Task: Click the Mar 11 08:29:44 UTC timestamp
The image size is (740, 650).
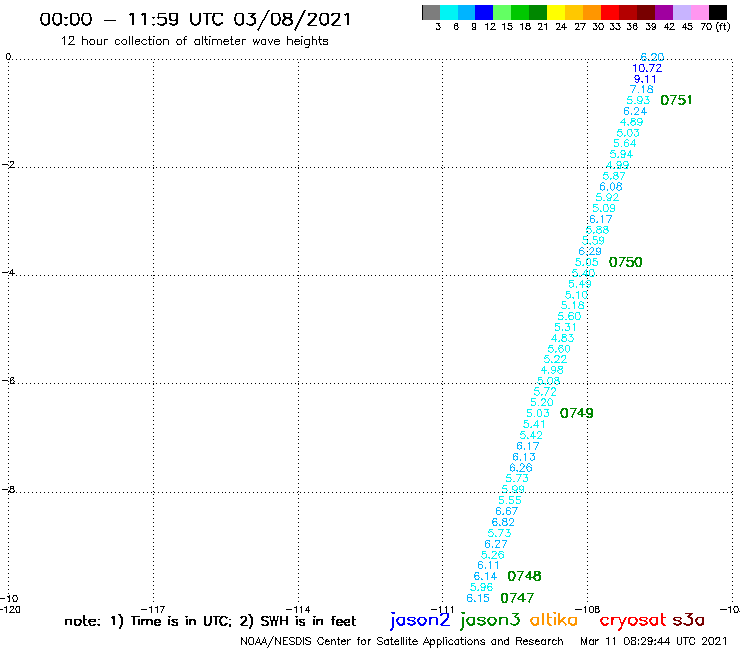Action: click(654, 641)
